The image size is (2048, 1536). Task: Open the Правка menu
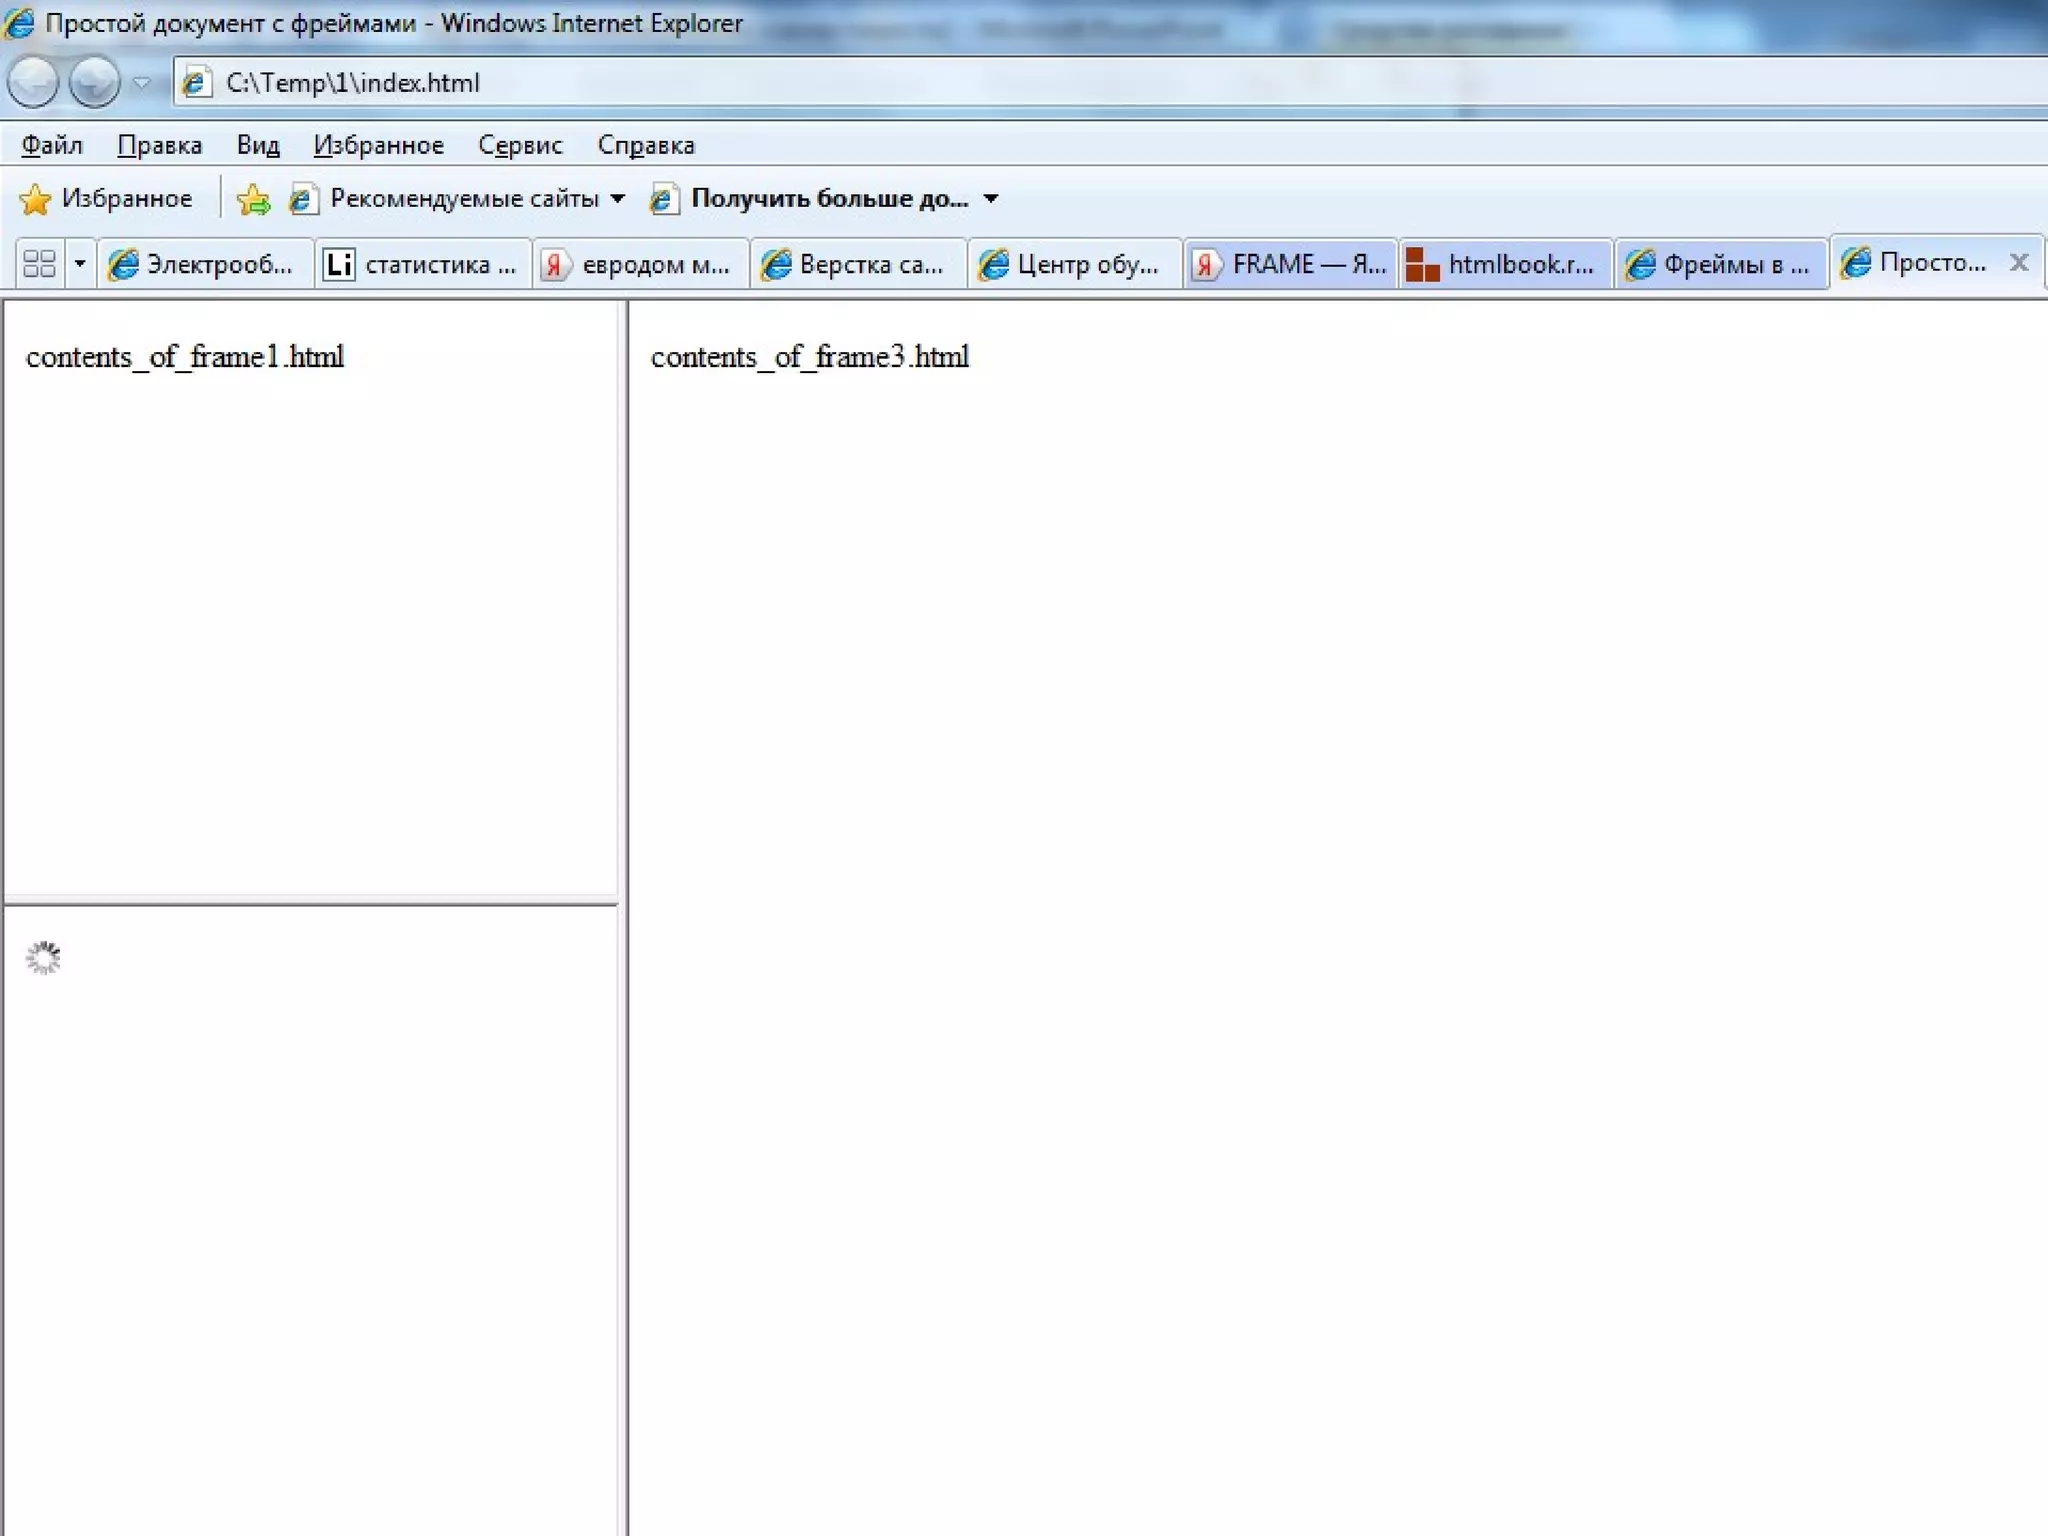pos(160,146)
